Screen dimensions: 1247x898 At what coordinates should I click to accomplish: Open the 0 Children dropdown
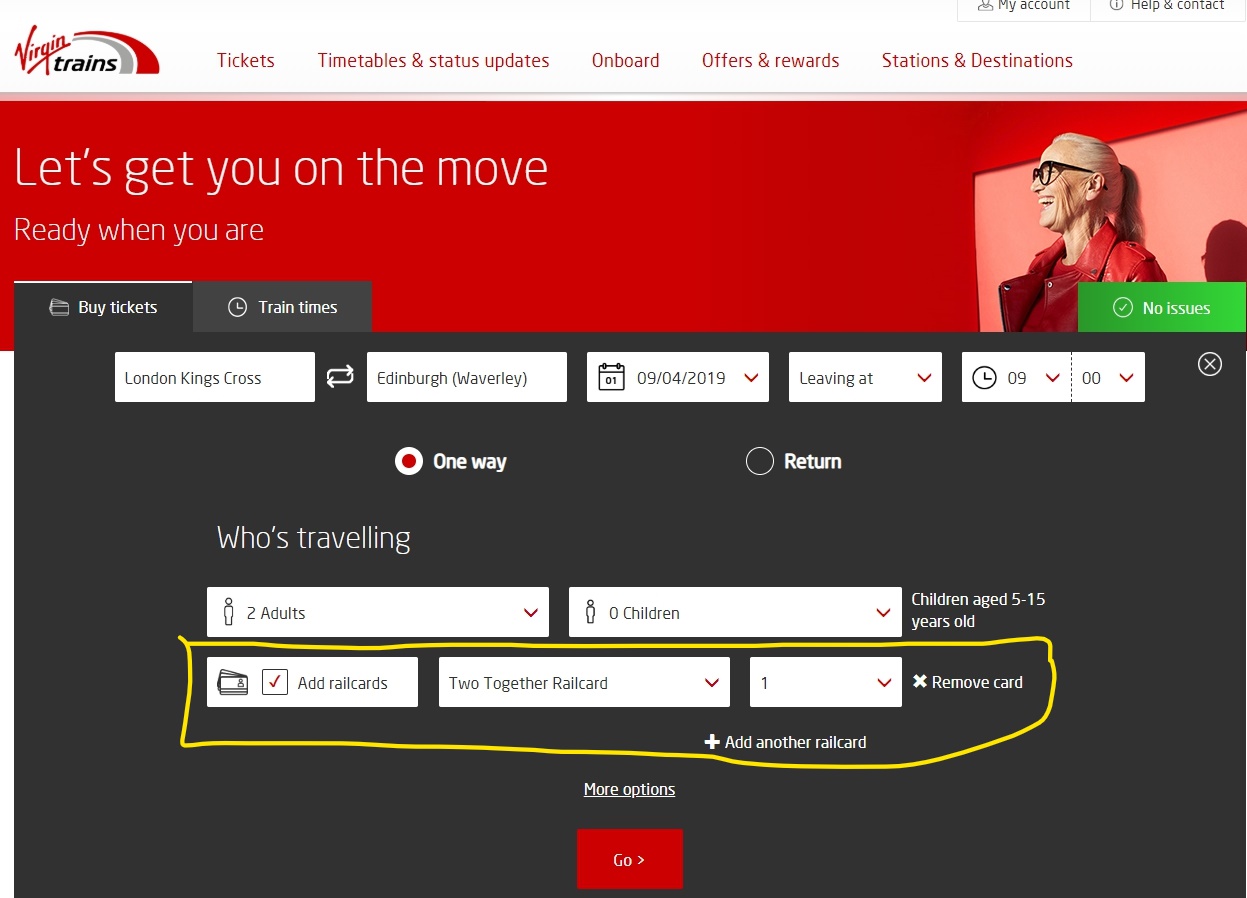click(735, 612)
